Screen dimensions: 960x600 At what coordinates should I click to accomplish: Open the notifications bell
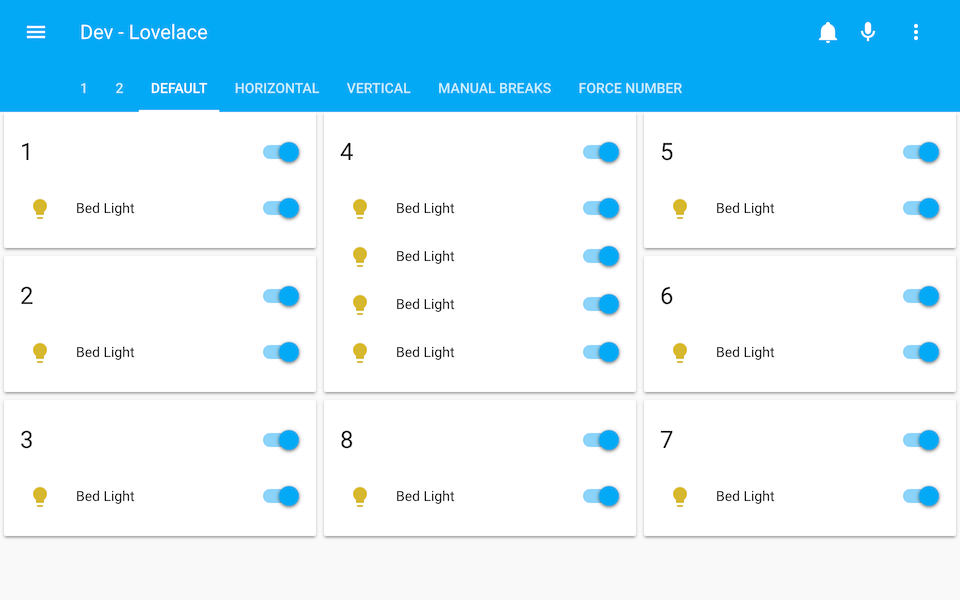tap(828, 32)
